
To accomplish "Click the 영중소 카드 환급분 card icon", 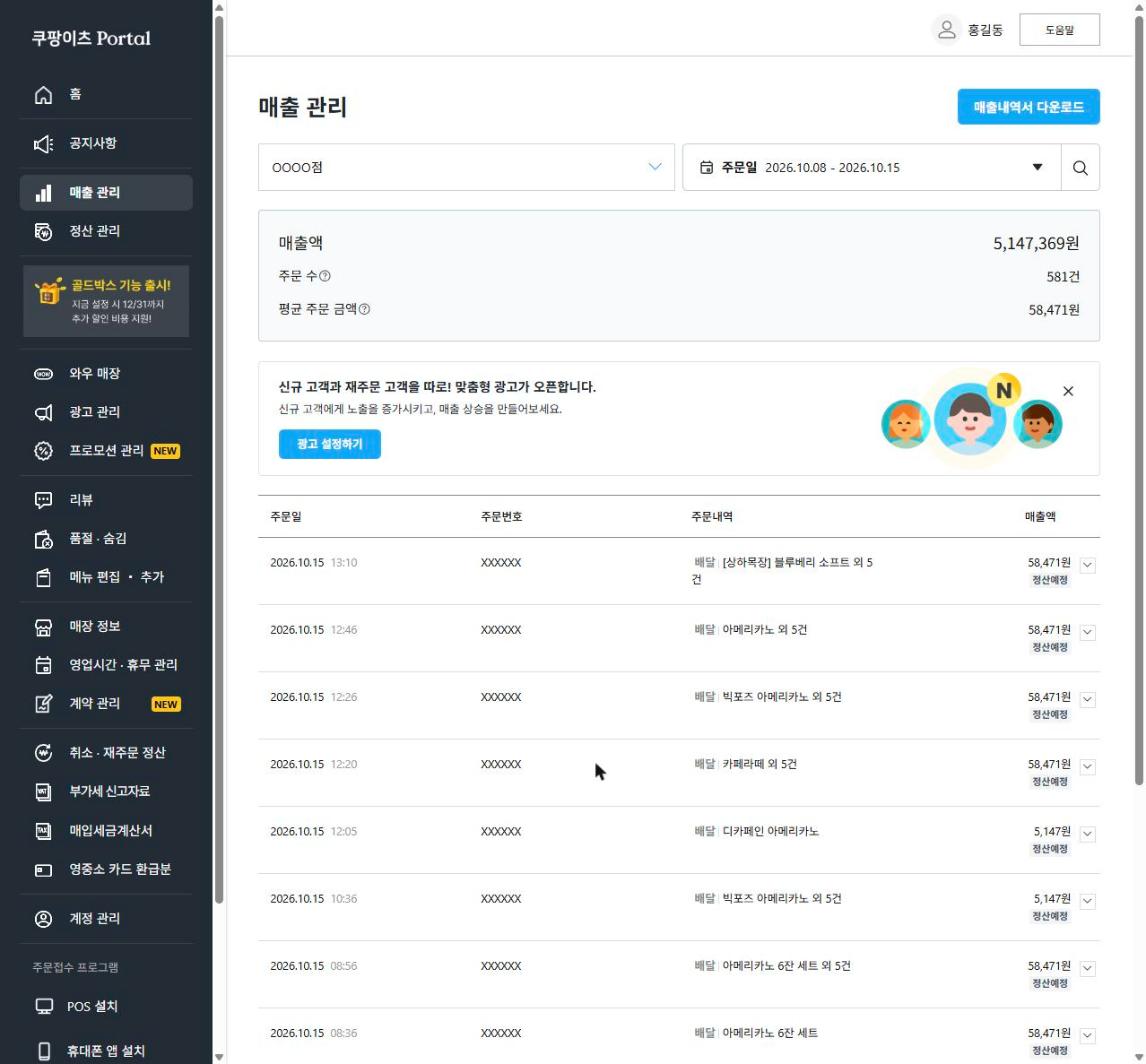I will 44,870.
